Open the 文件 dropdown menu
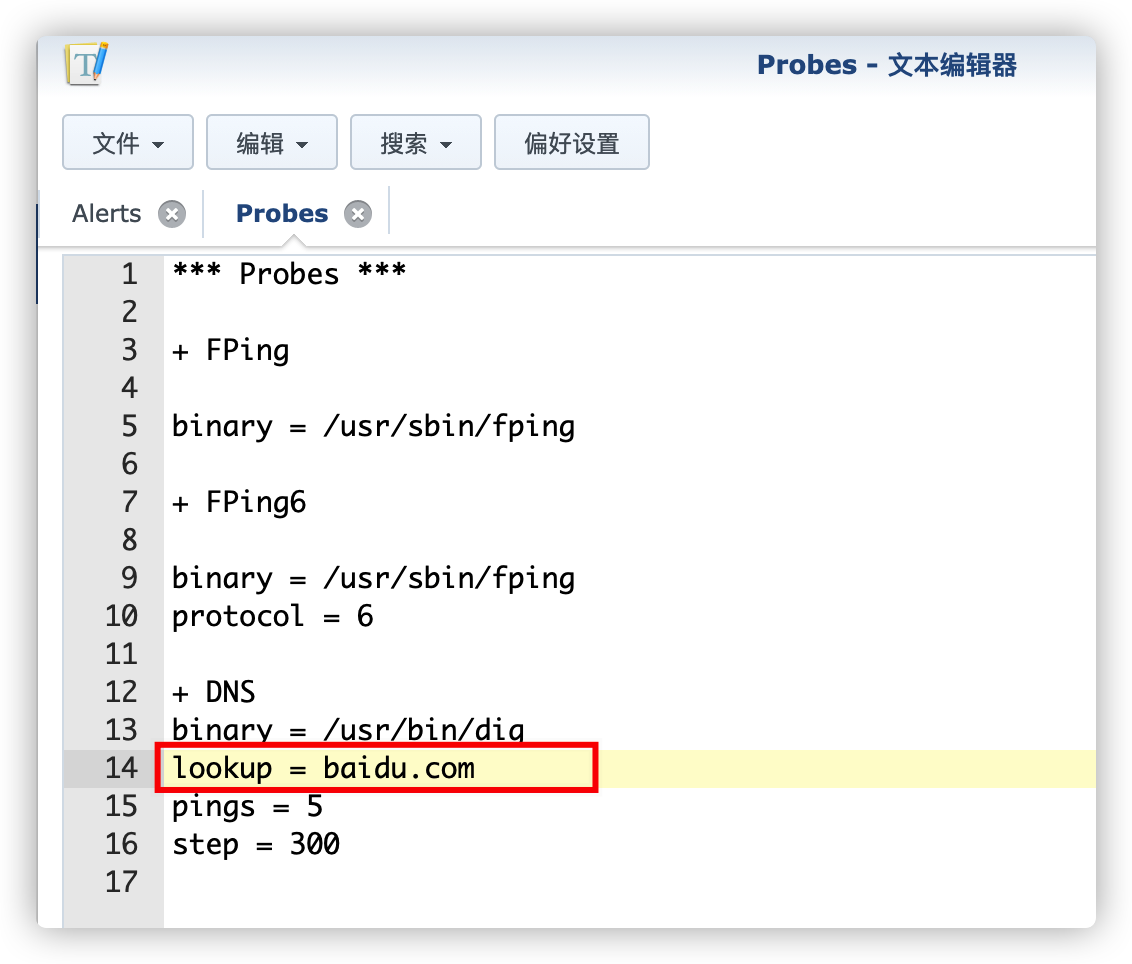The width and height of the screenshot is (1132, 964). (x=128, y=143)
